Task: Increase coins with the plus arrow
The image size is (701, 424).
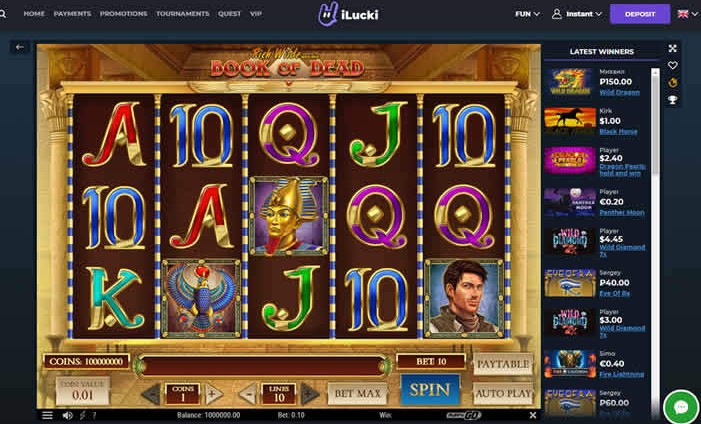Action: [x=214, y=394]
